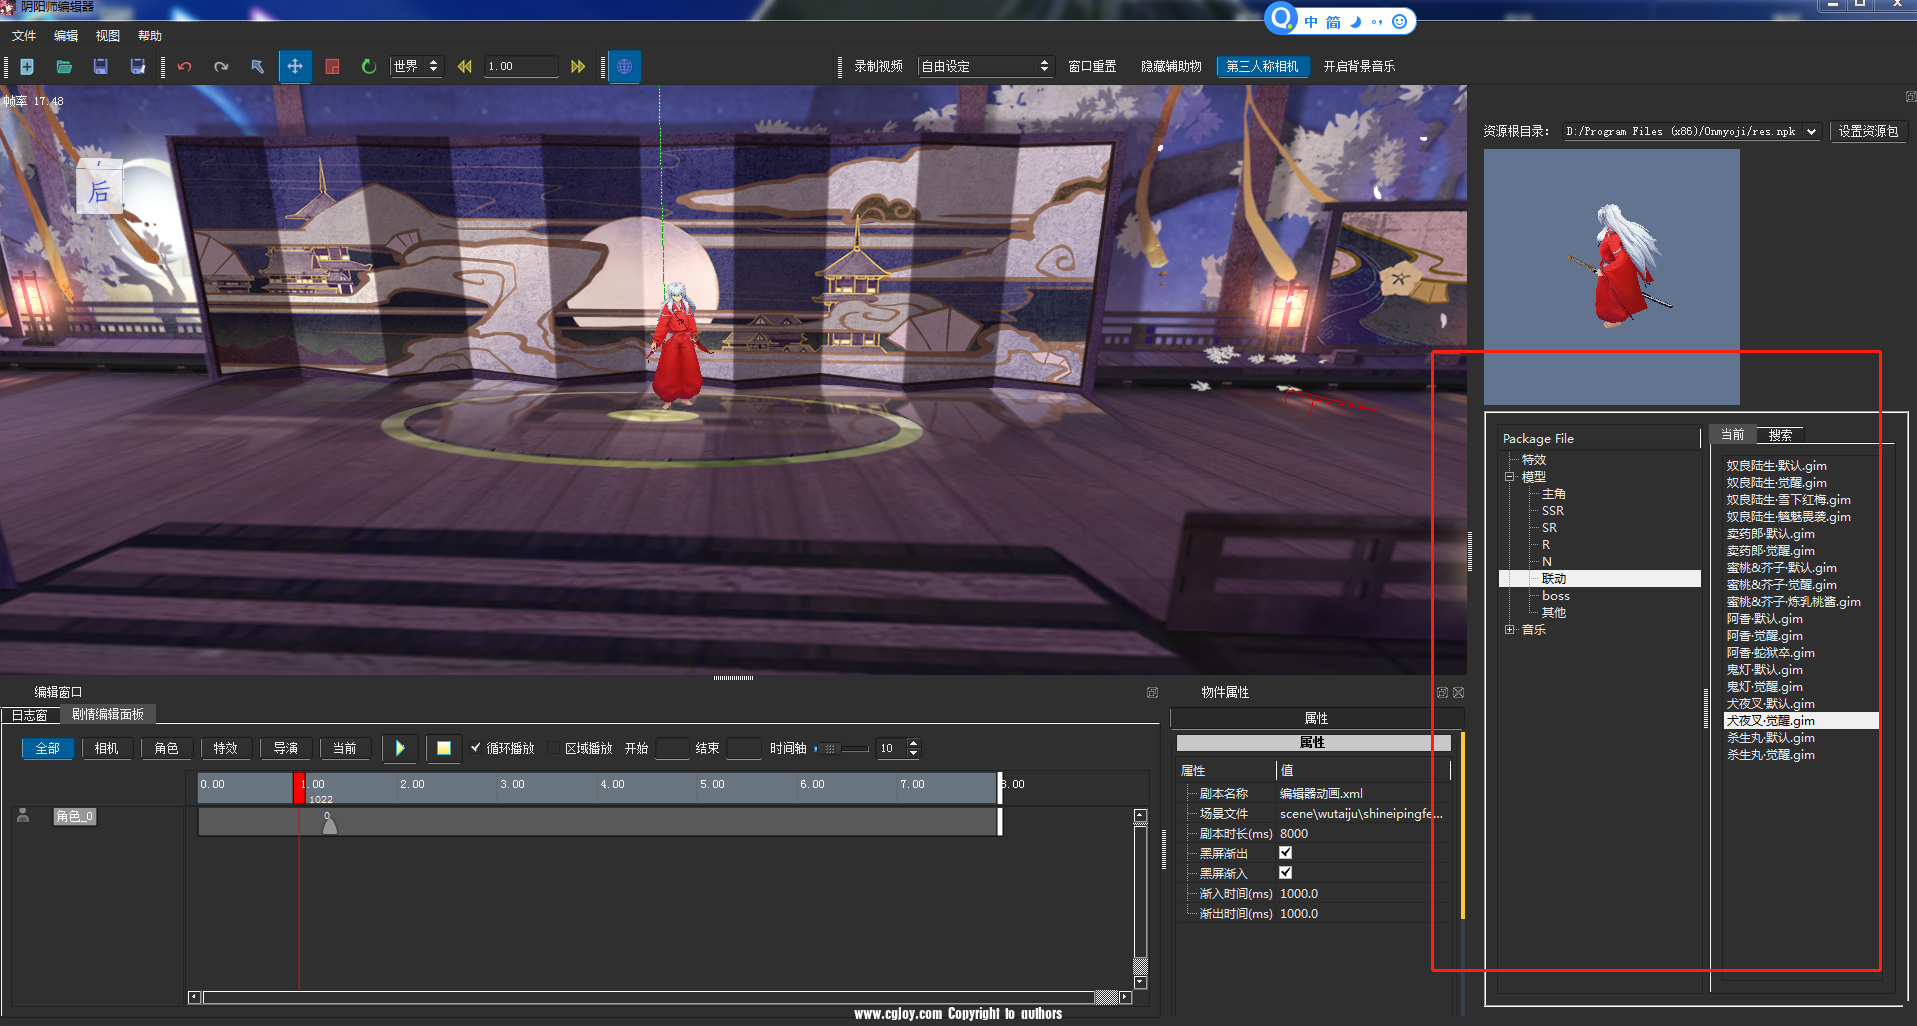
Task: Increase the timeline value stepper
Action: click(x=913, y=743)
